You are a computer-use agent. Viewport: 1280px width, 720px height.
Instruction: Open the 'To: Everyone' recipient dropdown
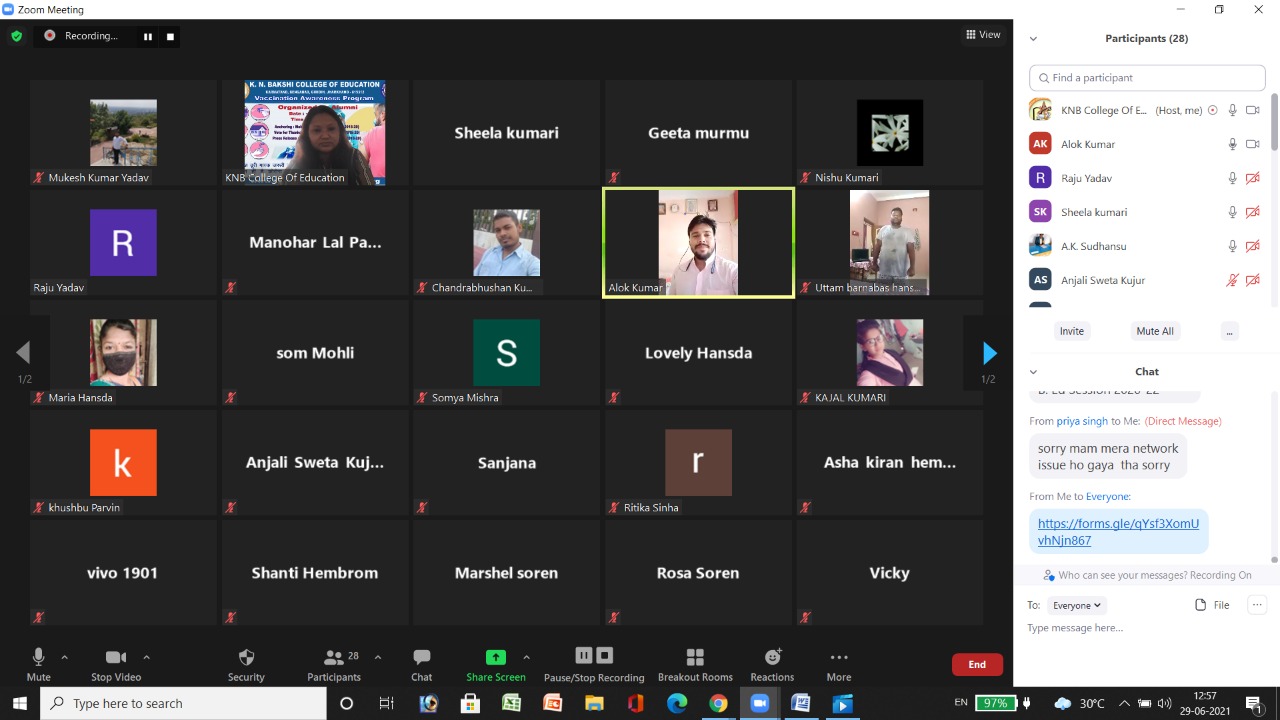pos(1077,605)
